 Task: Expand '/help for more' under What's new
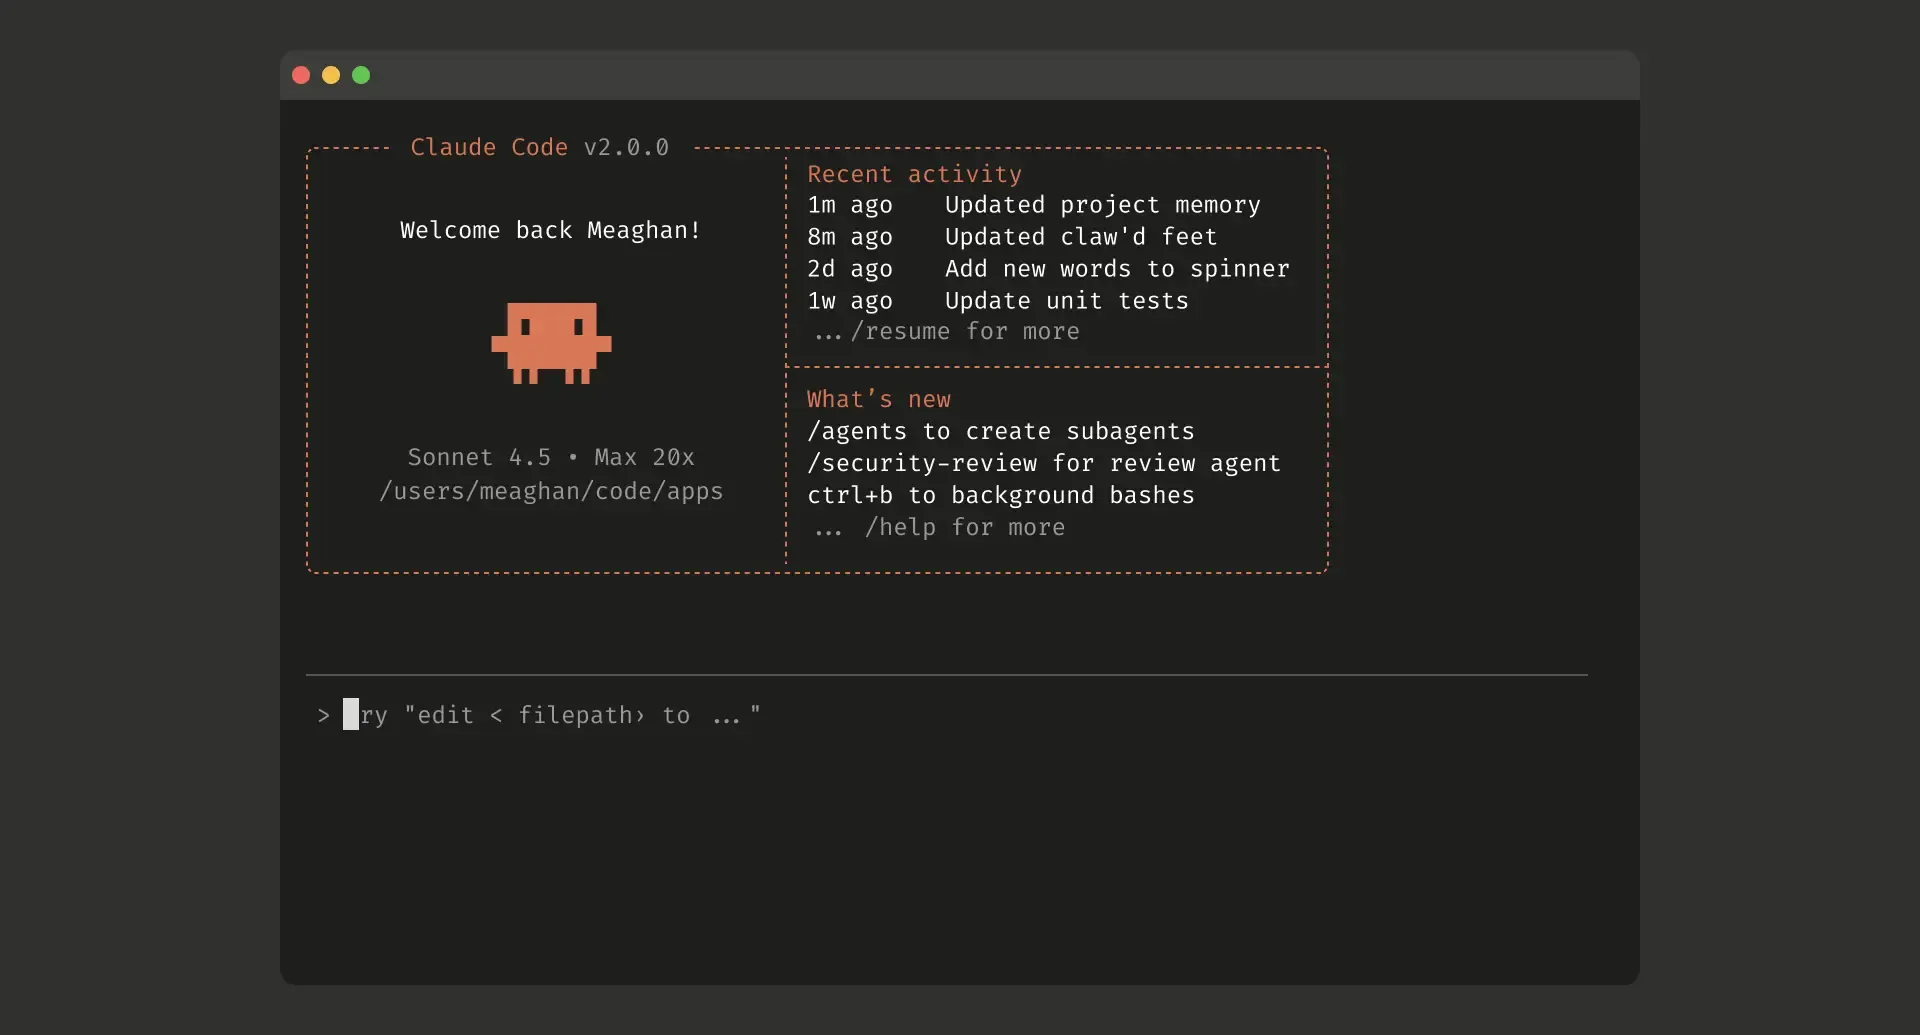pos(938,528)
